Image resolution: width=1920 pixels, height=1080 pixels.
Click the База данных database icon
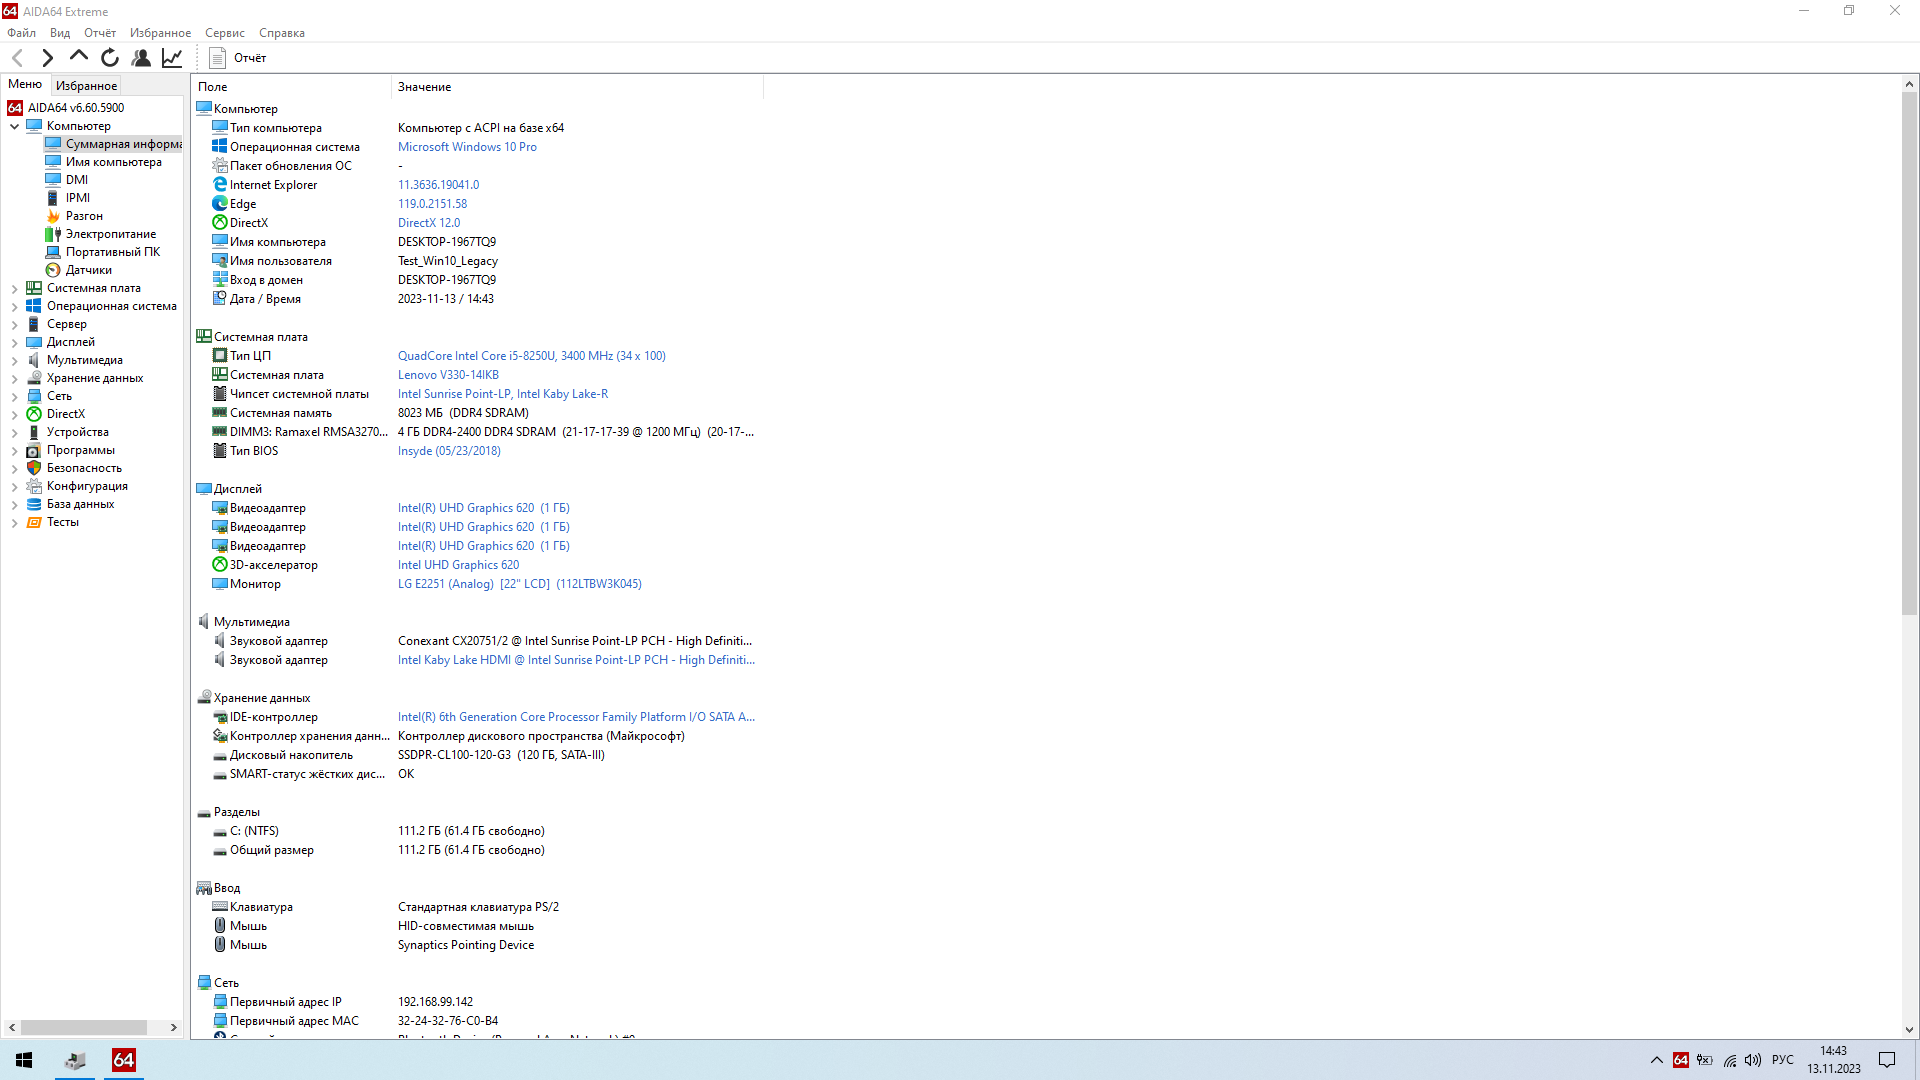(34, 504)
